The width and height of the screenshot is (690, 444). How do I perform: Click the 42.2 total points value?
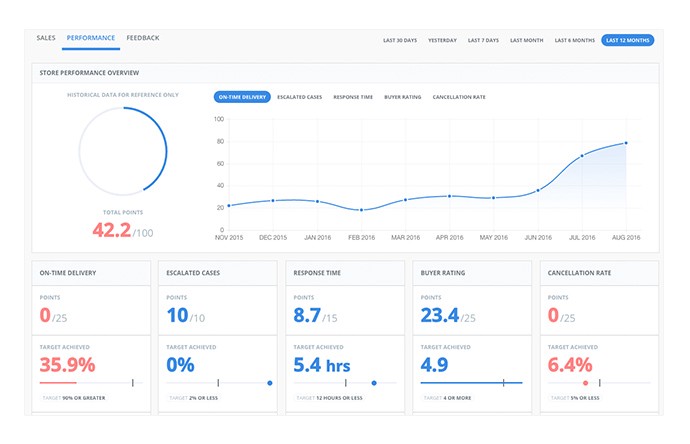(111, 230)
